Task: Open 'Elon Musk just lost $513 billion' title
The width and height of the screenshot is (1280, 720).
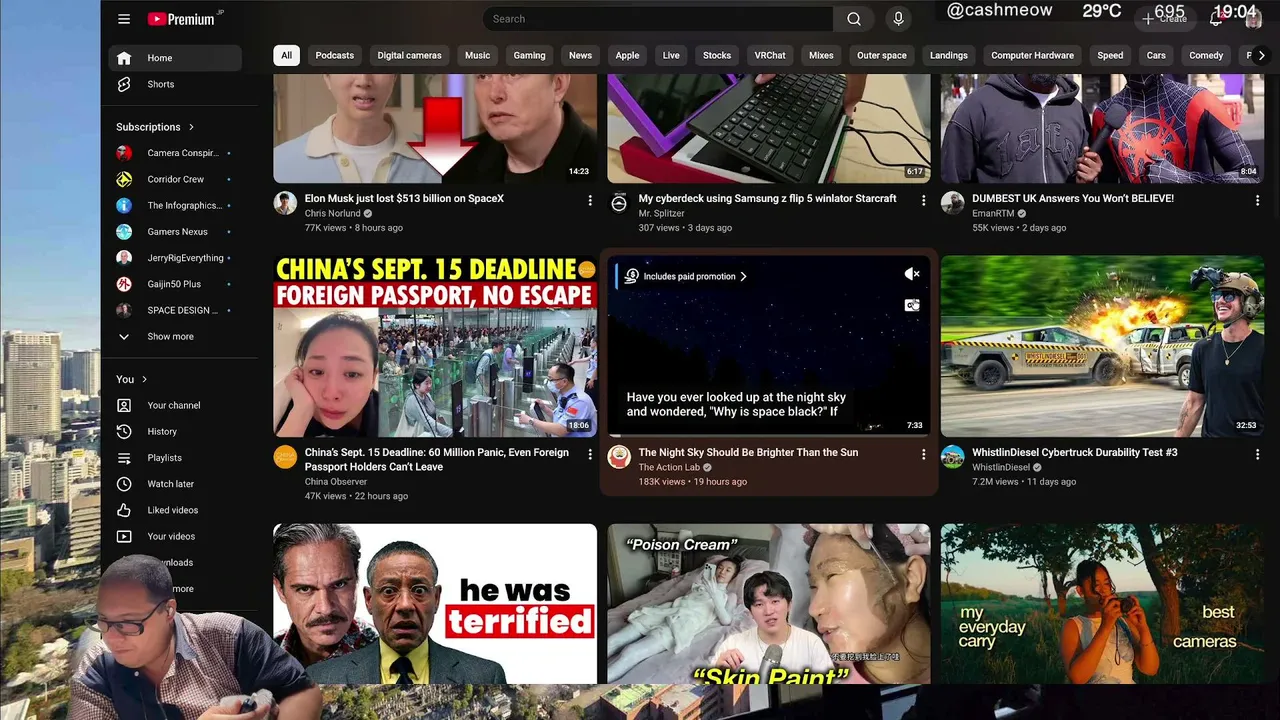Action: tap(404, 198)
